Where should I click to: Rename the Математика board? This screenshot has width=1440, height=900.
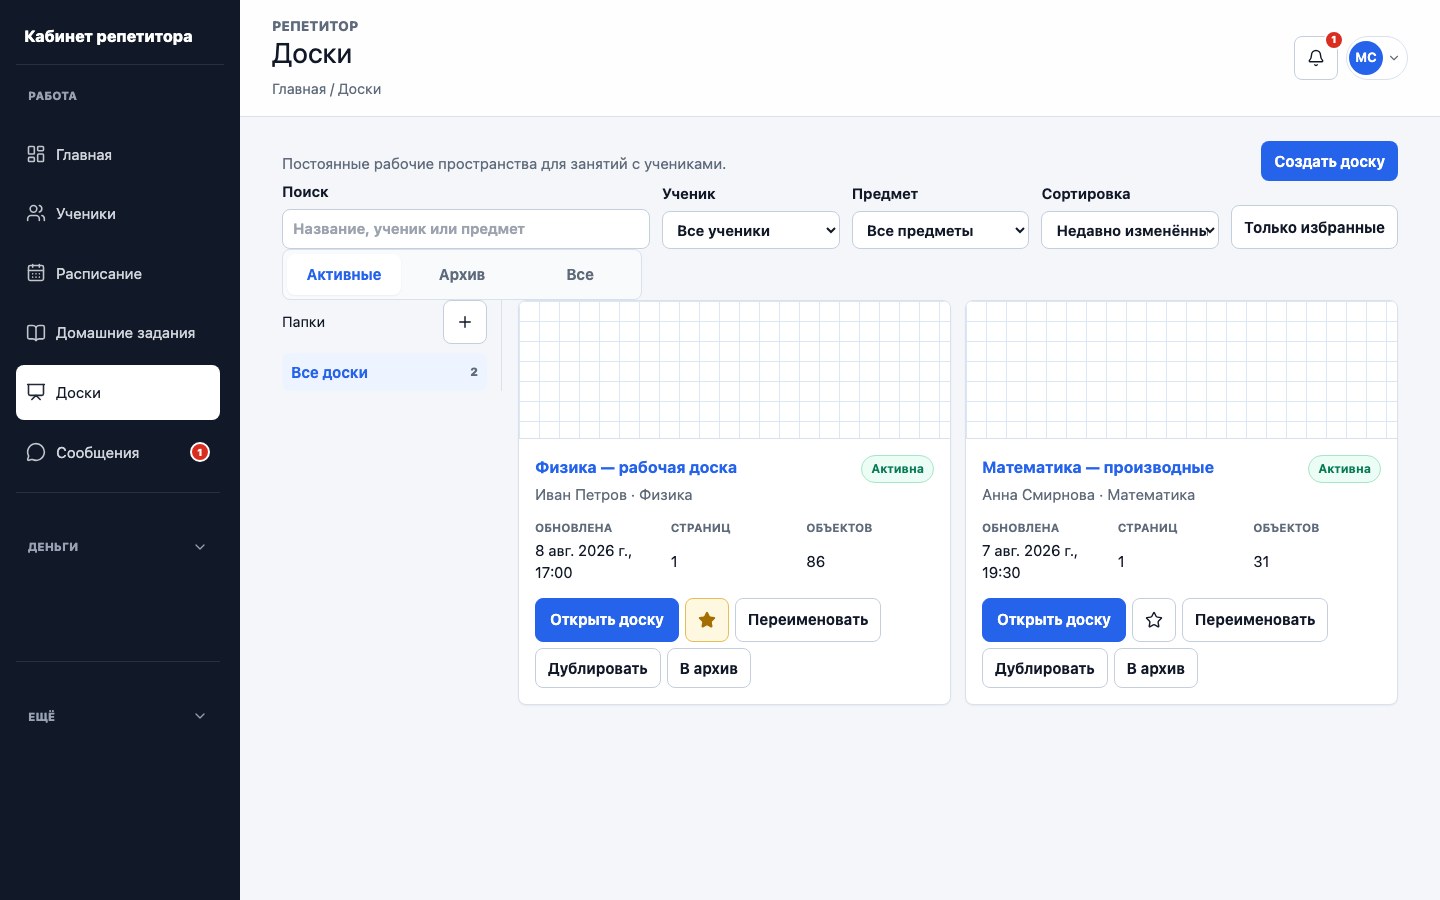point(1255,620)
